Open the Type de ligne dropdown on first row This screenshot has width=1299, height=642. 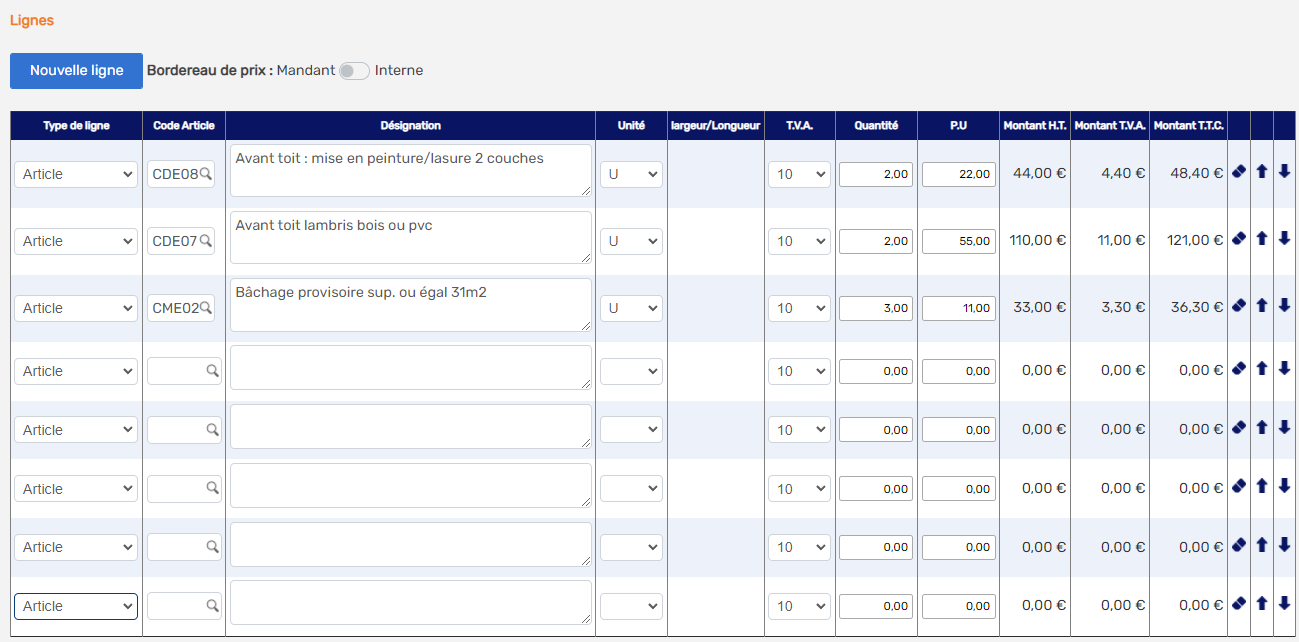click(x=76, y=174)
